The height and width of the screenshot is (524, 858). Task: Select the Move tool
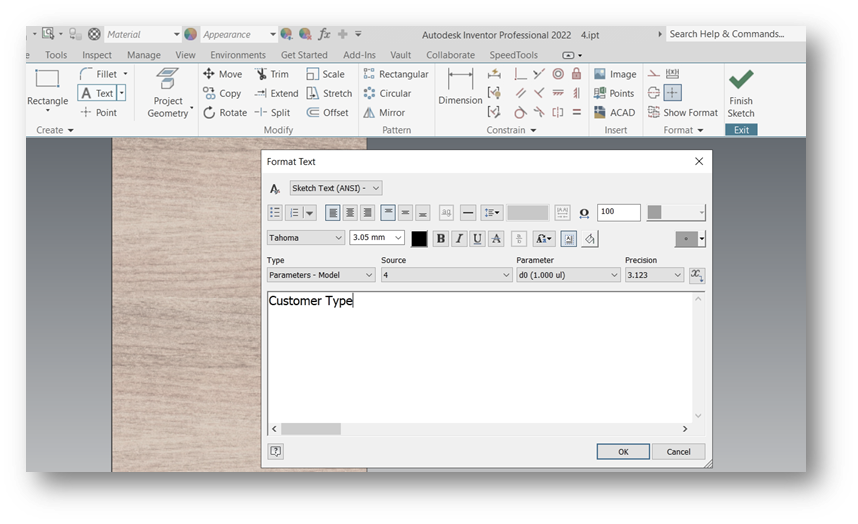pos(222,74)
